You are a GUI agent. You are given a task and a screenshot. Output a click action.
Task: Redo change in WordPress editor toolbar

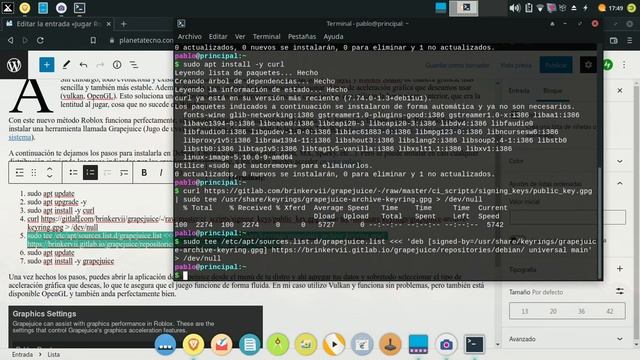pyautogui.click(x=100, y=65)
